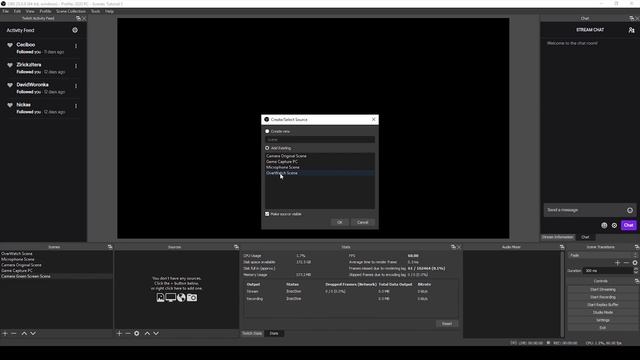
Task: Open channel points icon below chat input
Action: pyautogui.click(x=604, y=225)
